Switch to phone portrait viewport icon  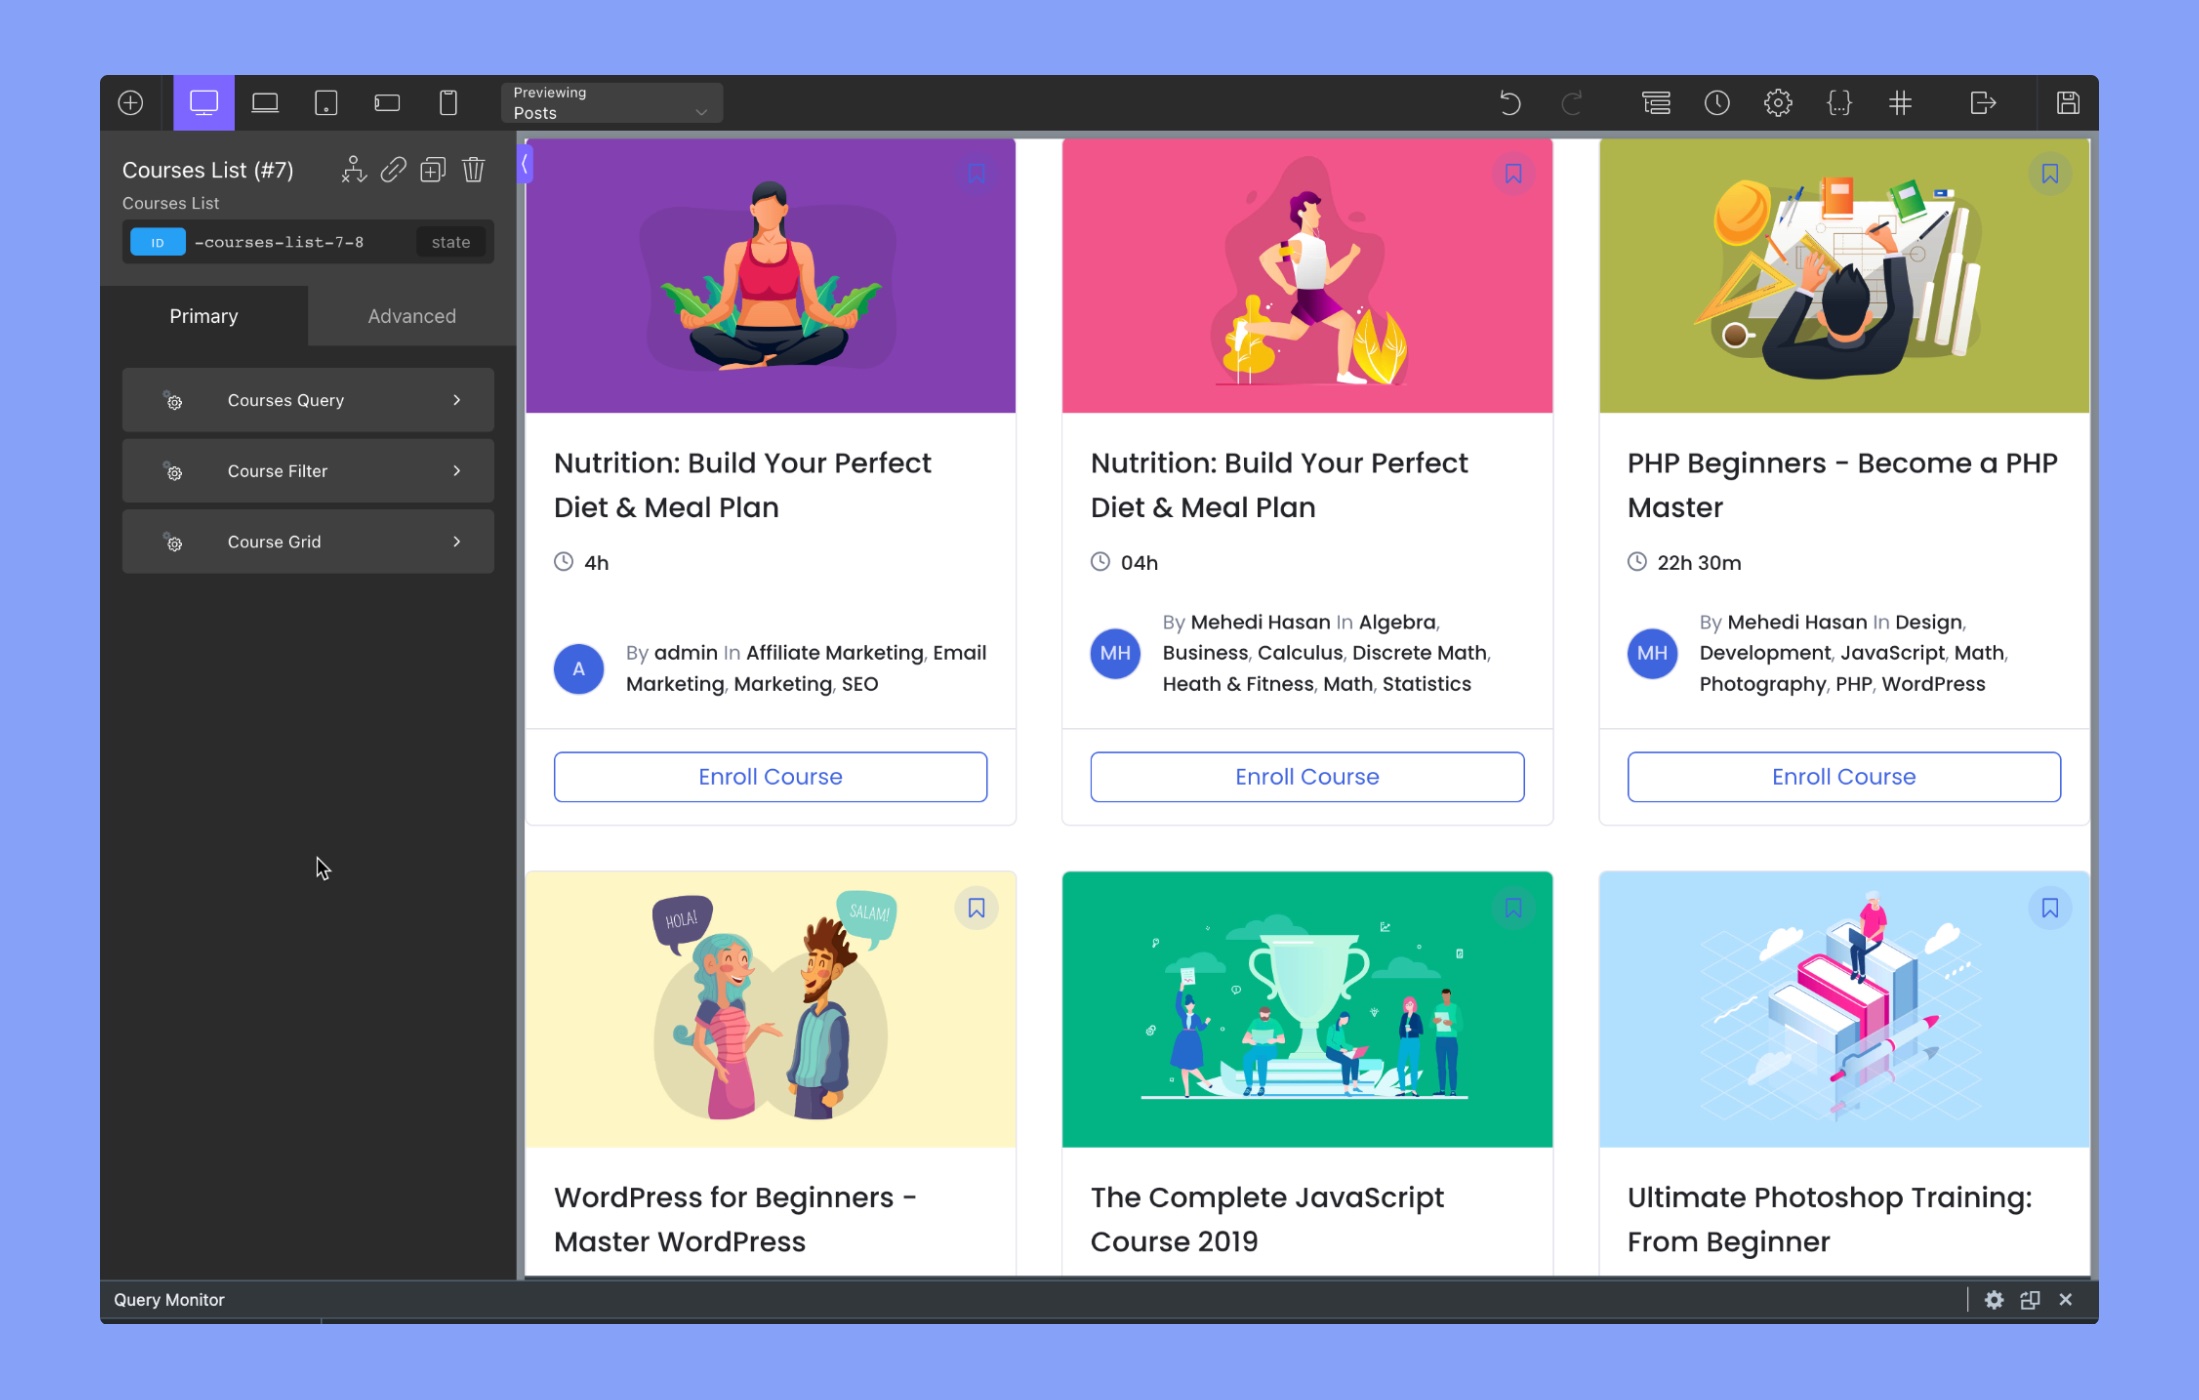(x=448, y=103)
